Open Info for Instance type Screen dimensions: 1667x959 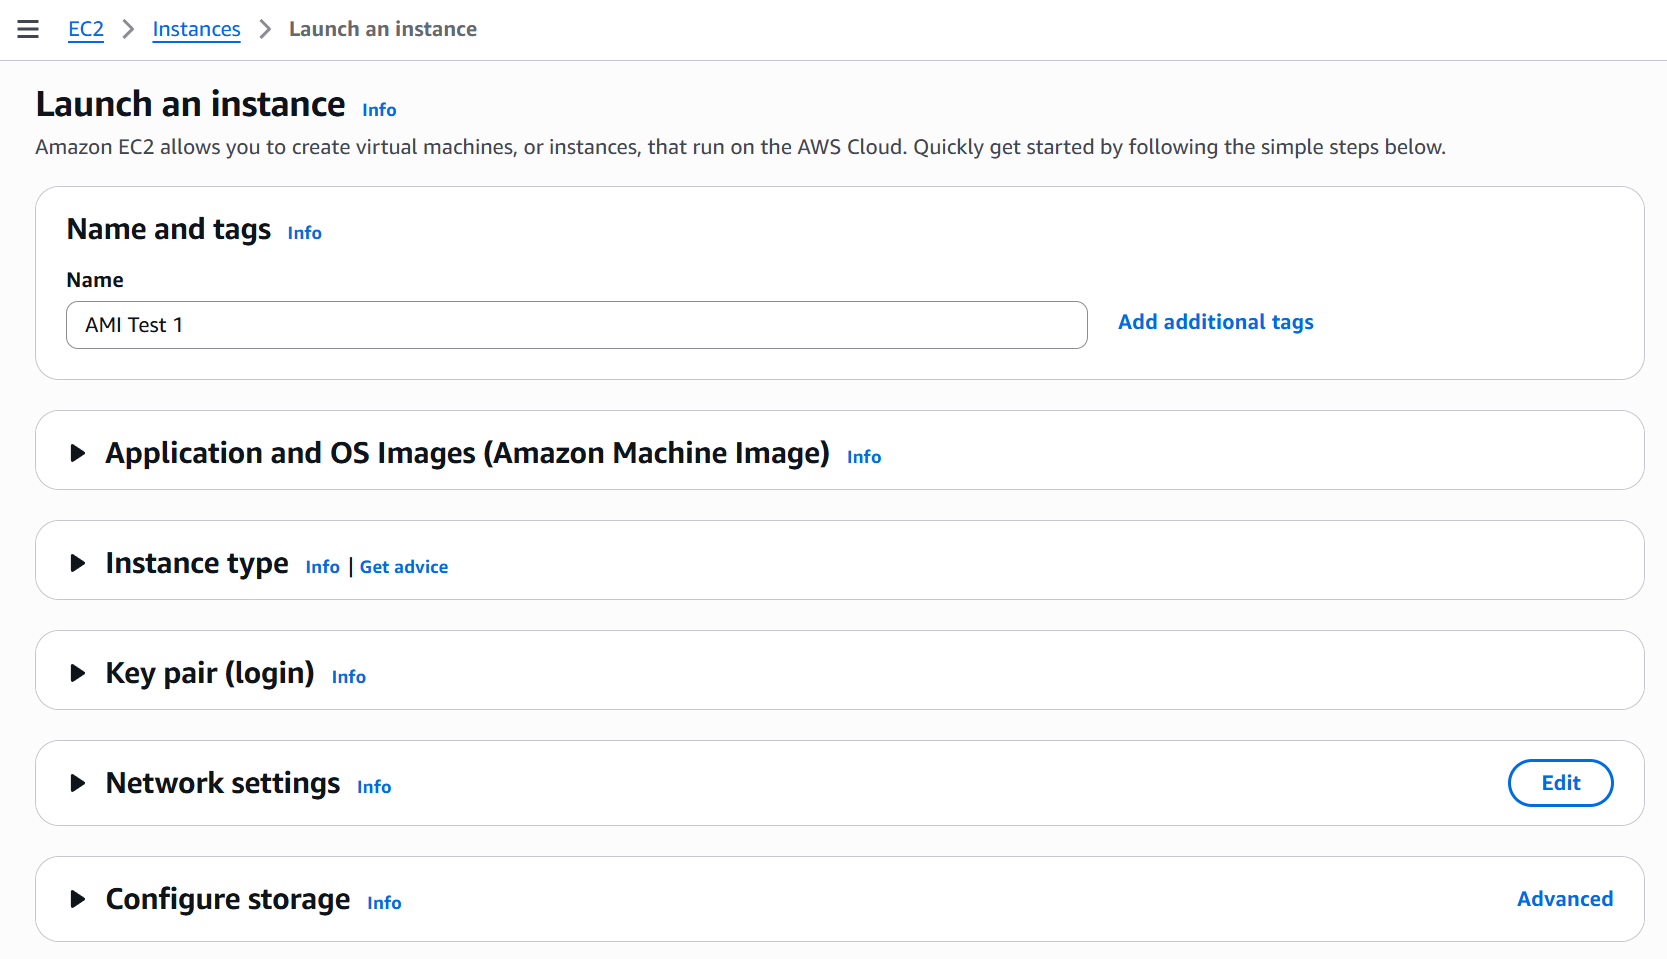[322, 567]
